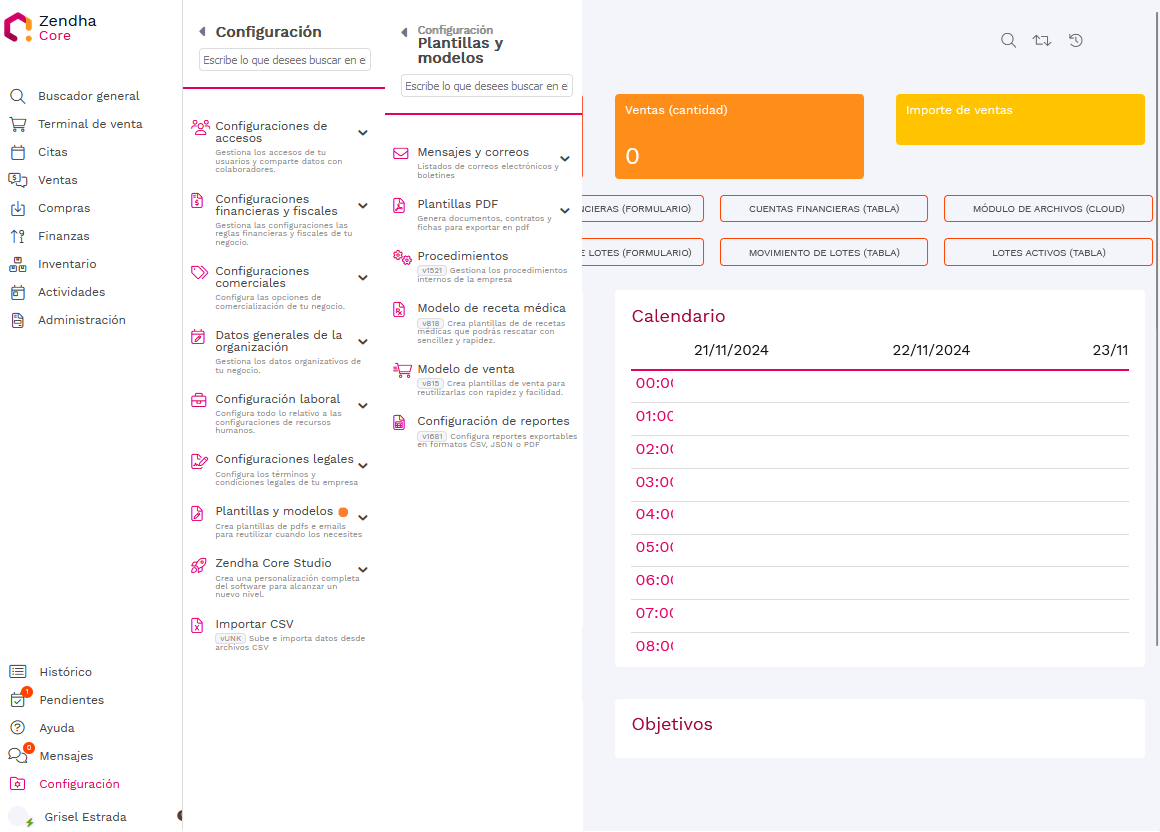Screen dimensions: 1160x832
Task: Click the Lotes Activos (Tabla) button
Action: coord(1048,252)
